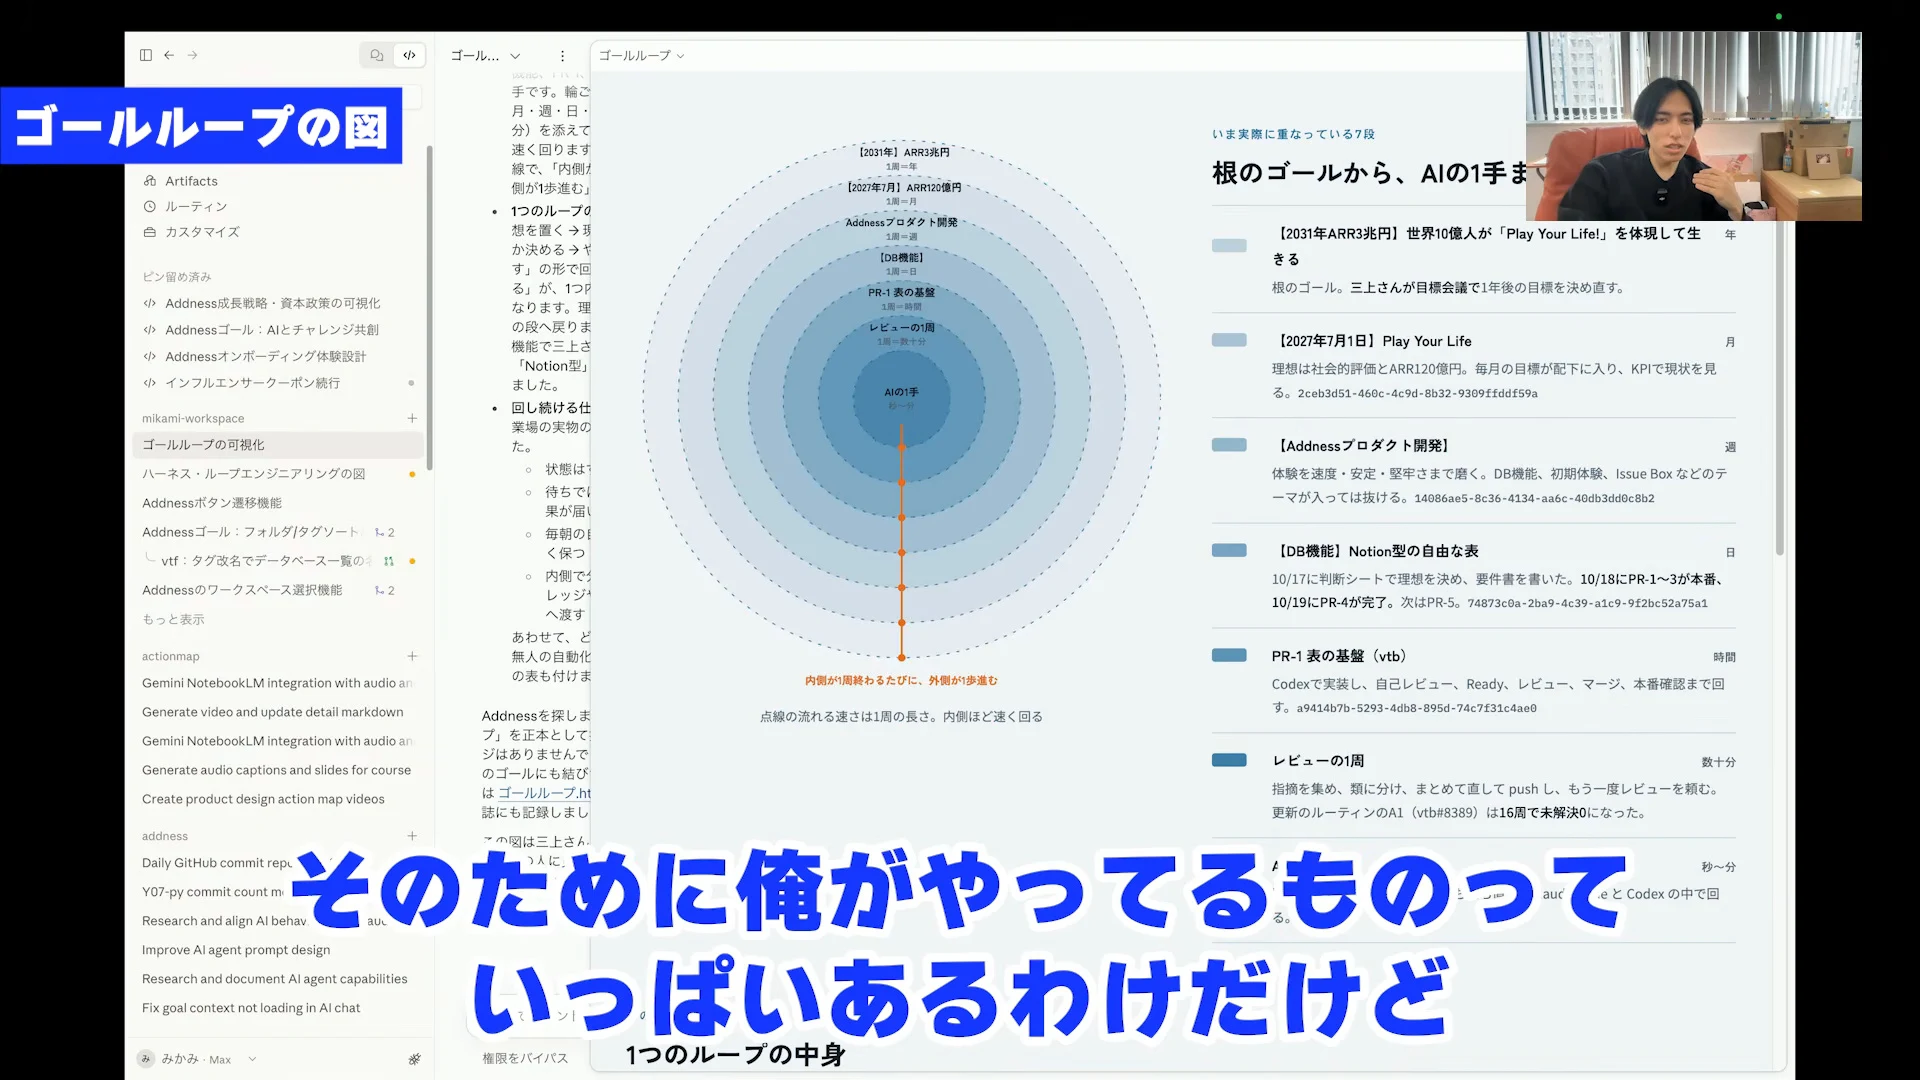The width and height of the screenshot is (1920, 1080).
Task: Open Artifacts in the sidebar
Action: pyautogui.click(x=191, y=181)
